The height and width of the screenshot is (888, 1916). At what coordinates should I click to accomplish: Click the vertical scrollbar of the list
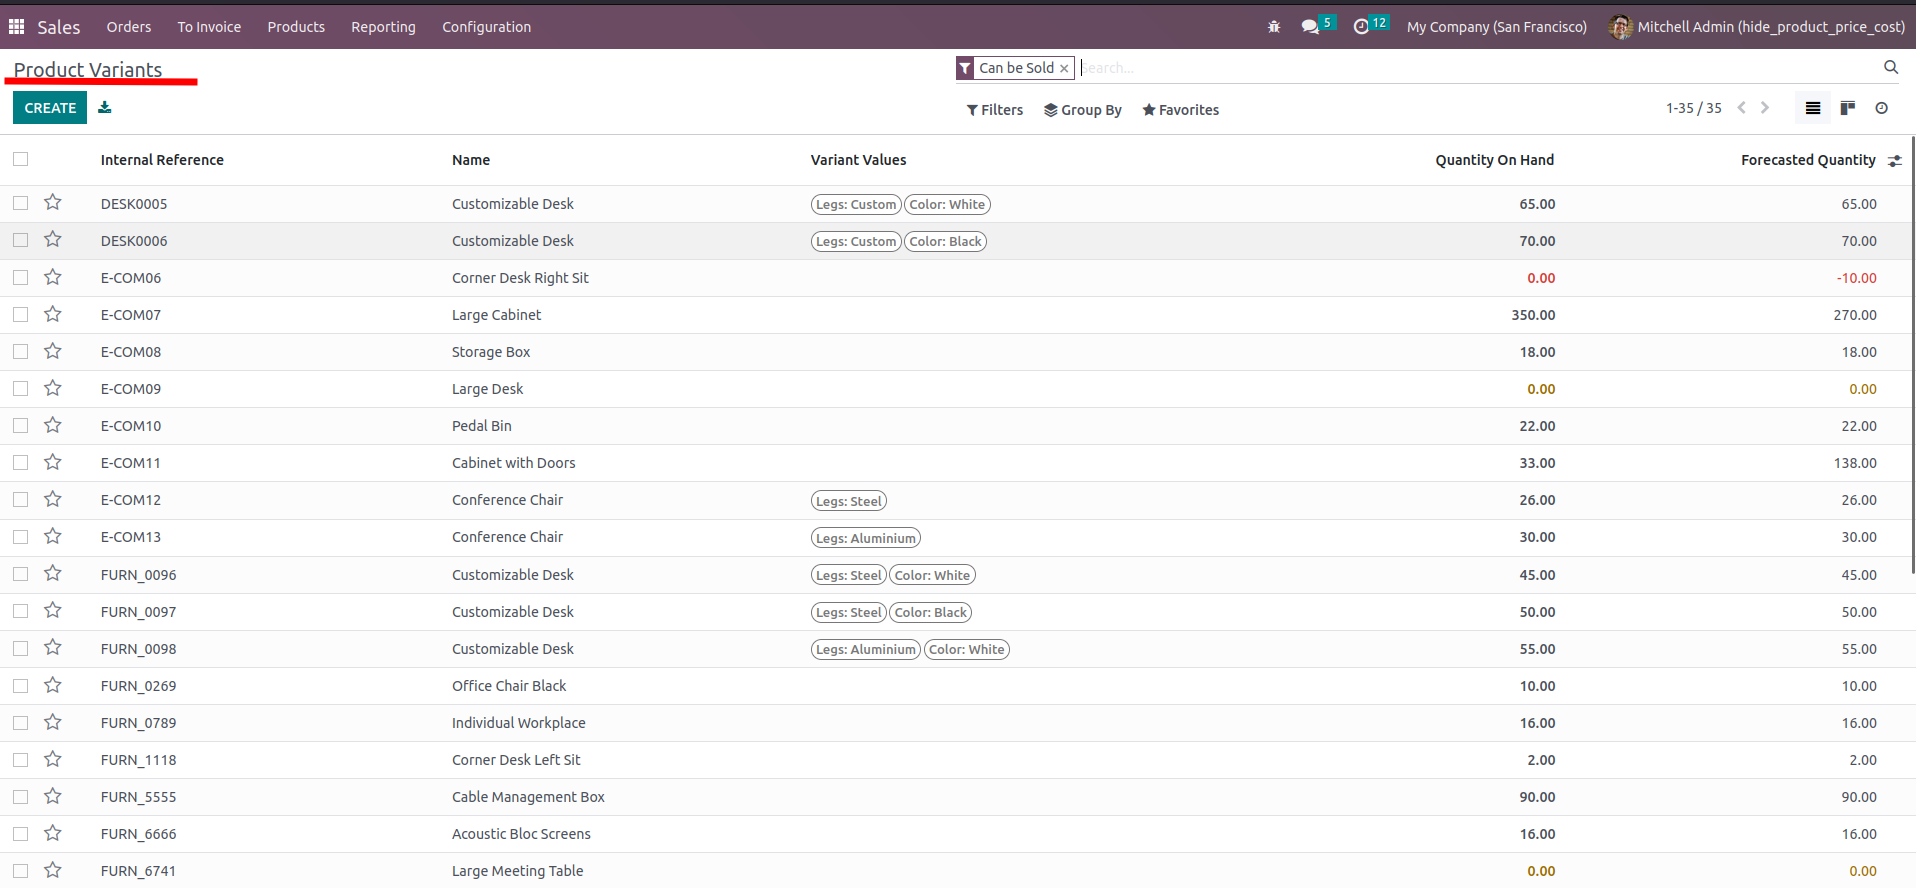1913,355
